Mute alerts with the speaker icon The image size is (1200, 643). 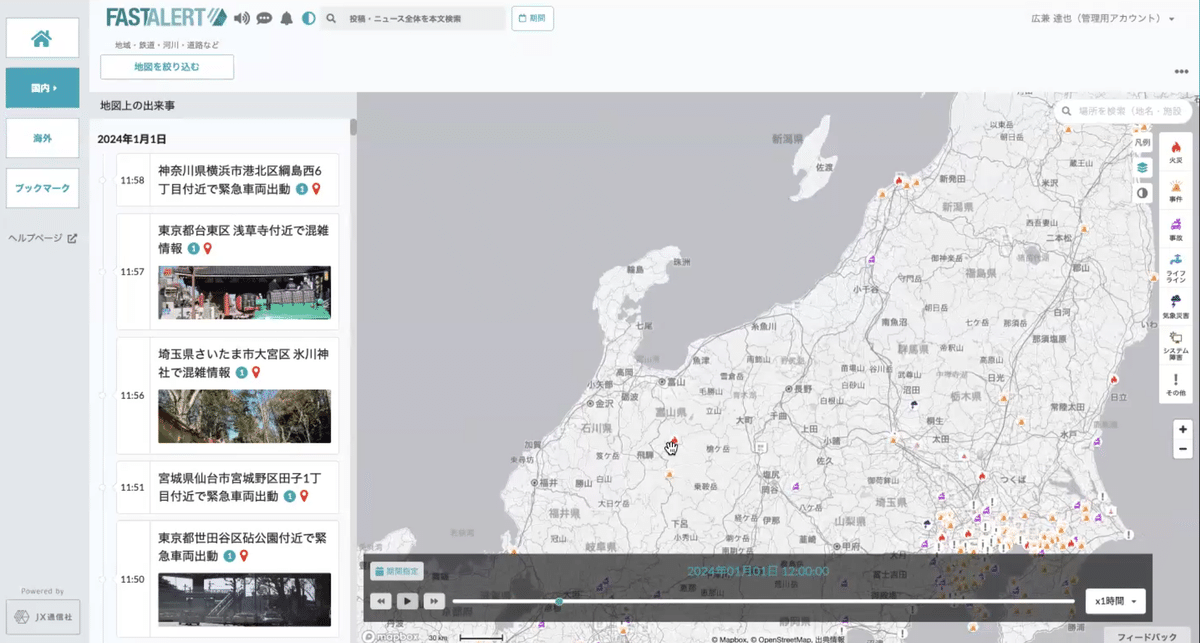coord(240,17)
